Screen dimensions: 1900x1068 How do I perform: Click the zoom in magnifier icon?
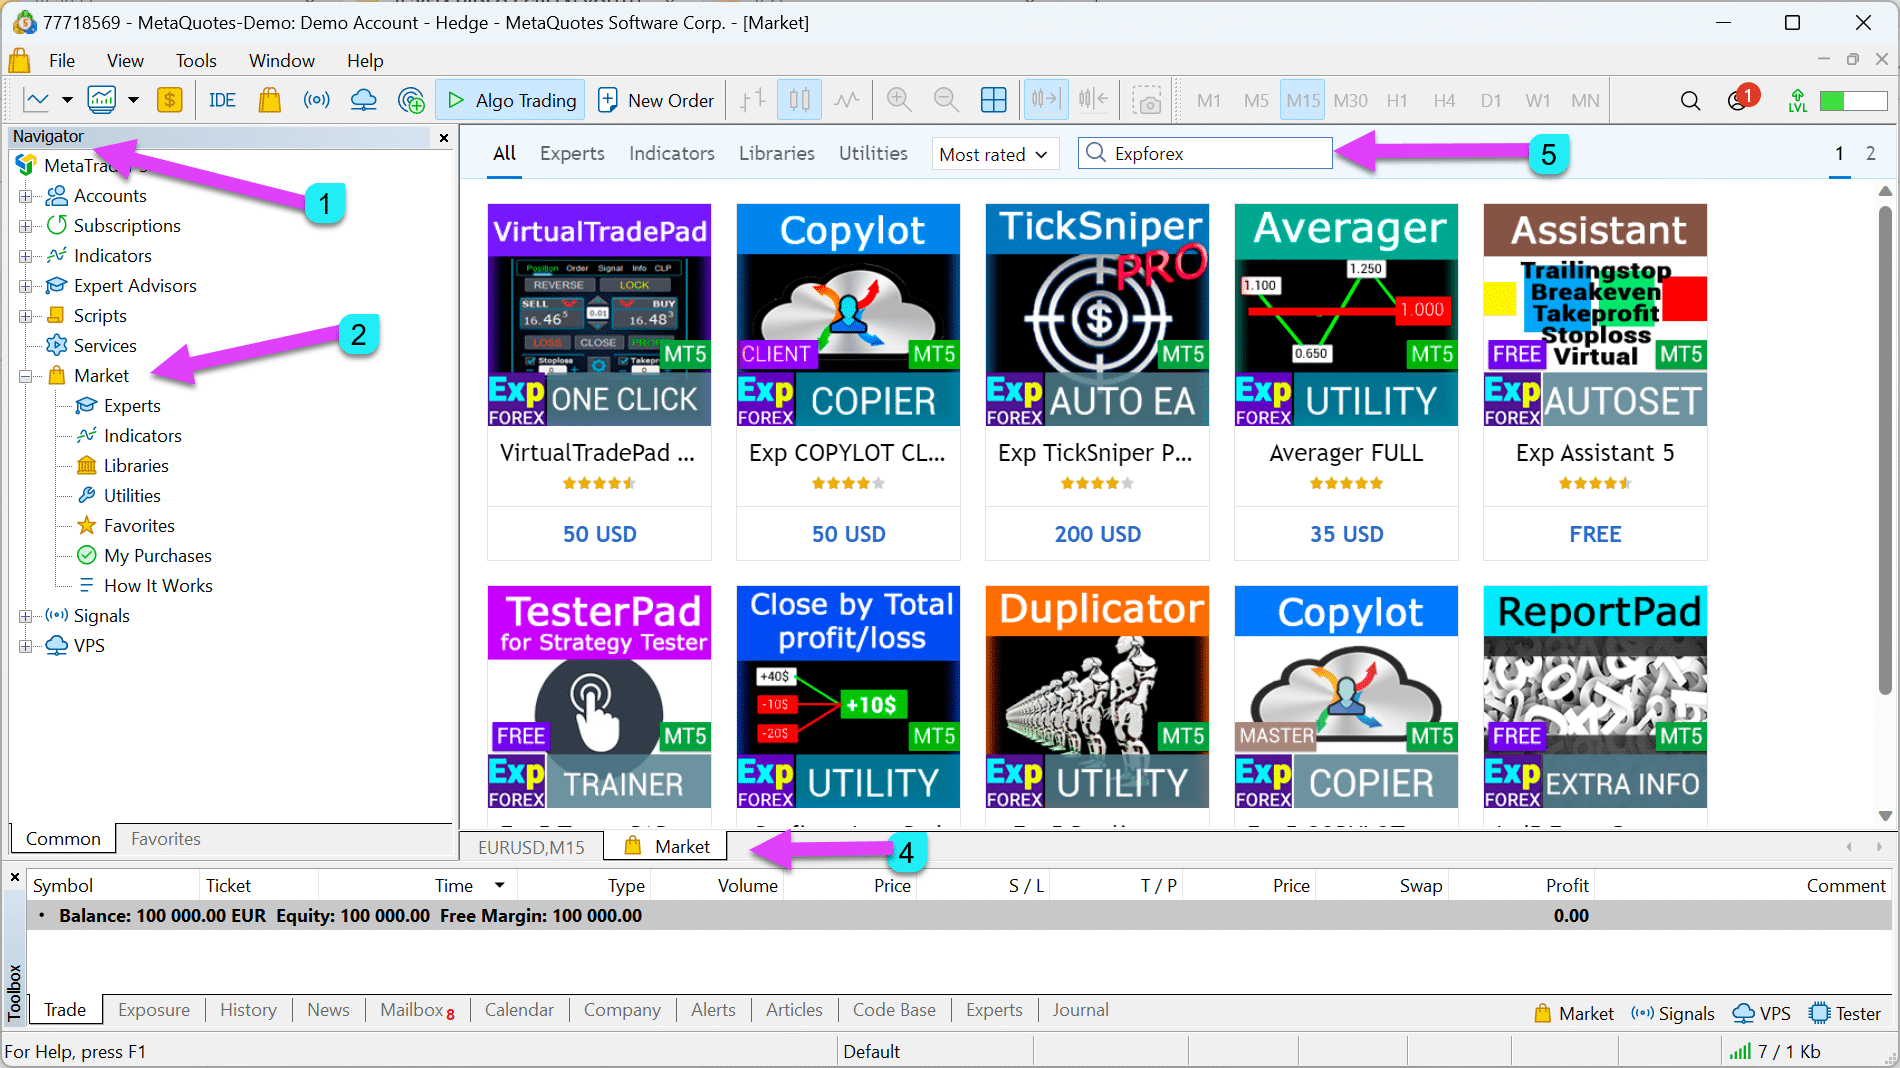pos(898,100)
